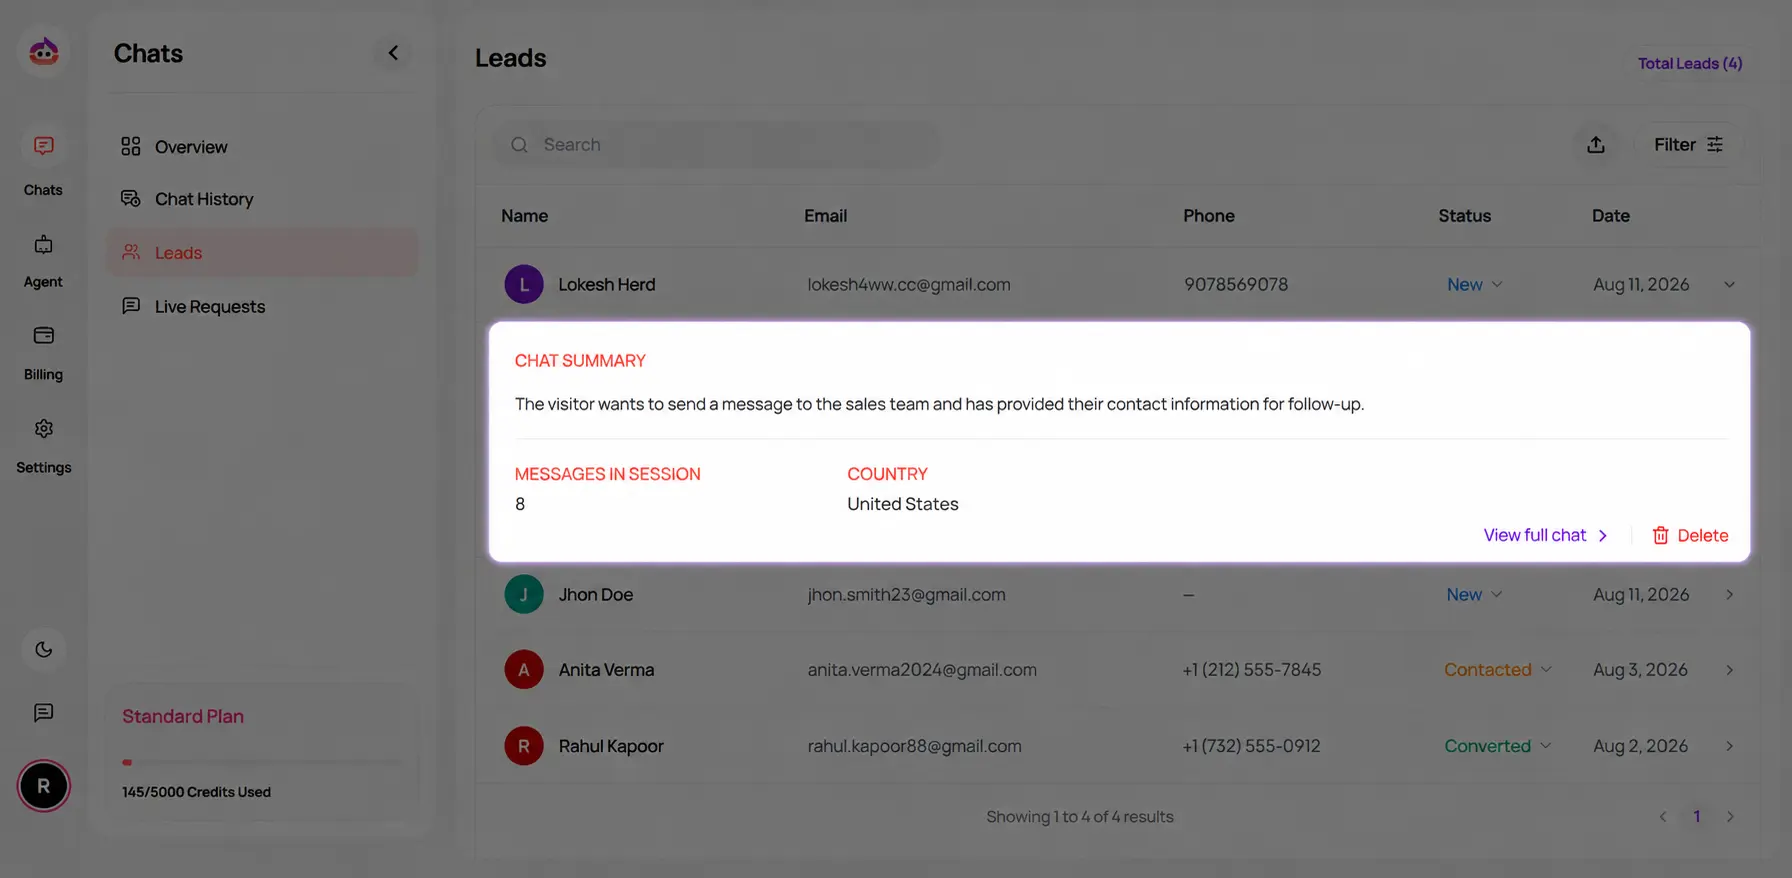1792x878 pixels.
Task: Go to Overview in sidebar
Action: coord(262,147)
